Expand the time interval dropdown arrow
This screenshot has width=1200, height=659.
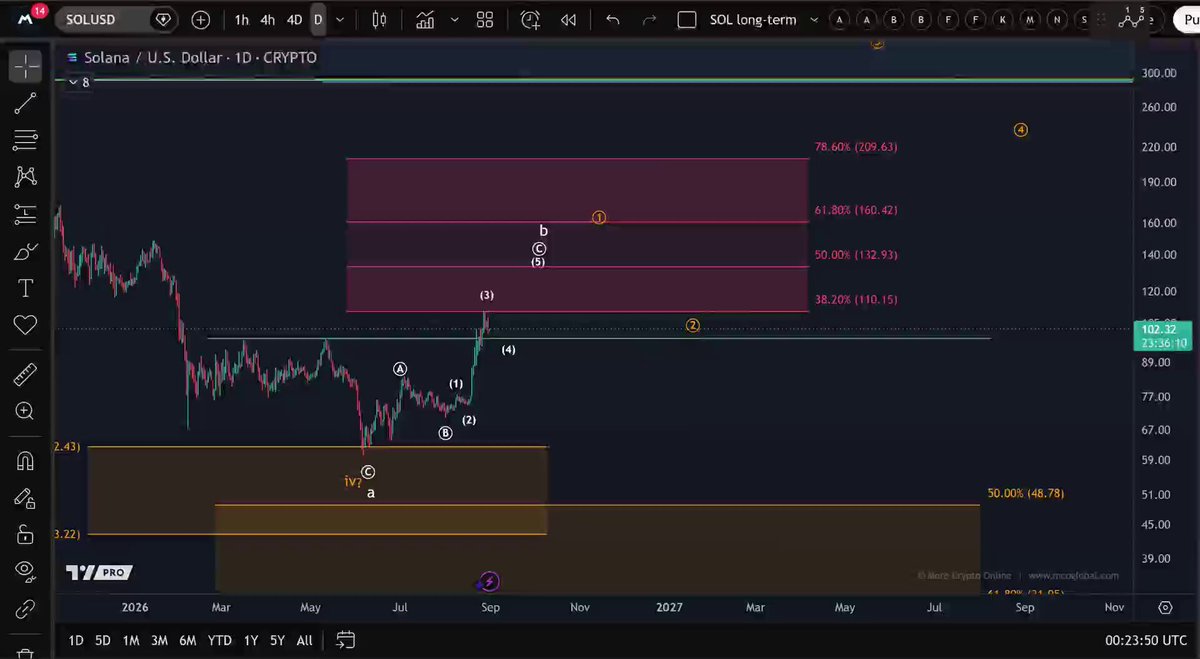(341, 20)
